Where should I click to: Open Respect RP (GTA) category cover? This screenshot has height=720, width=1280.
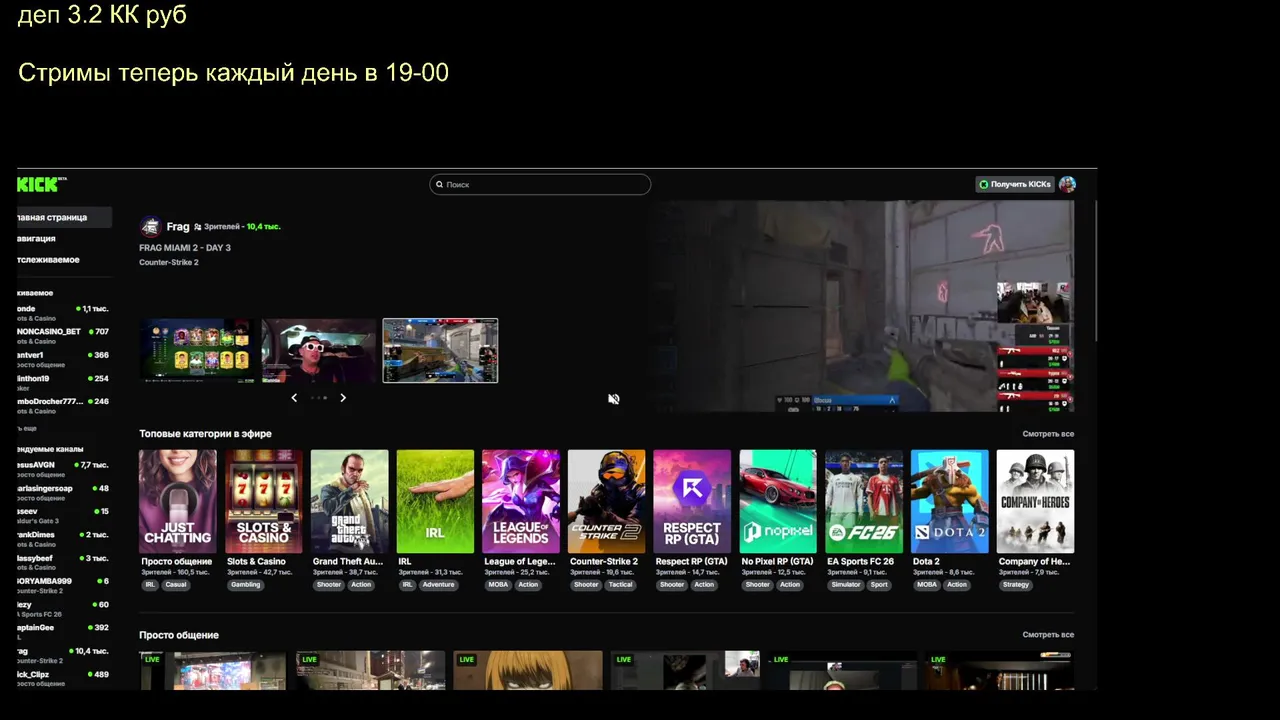(x=692, y=501)
